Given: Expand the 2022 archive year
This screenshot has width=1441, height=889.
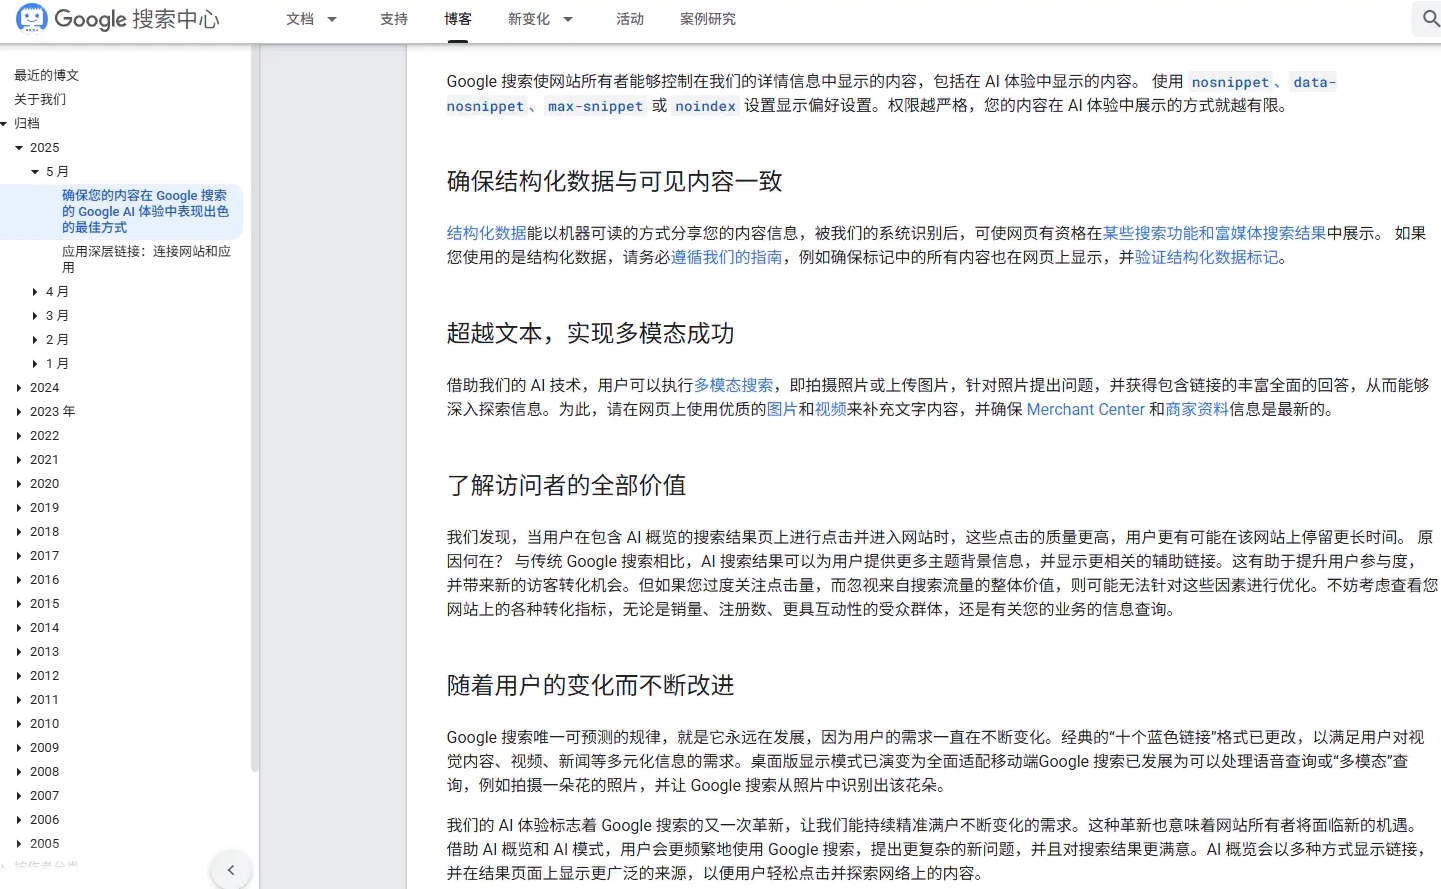Looking at the screenshot, I should pos(19,435).
